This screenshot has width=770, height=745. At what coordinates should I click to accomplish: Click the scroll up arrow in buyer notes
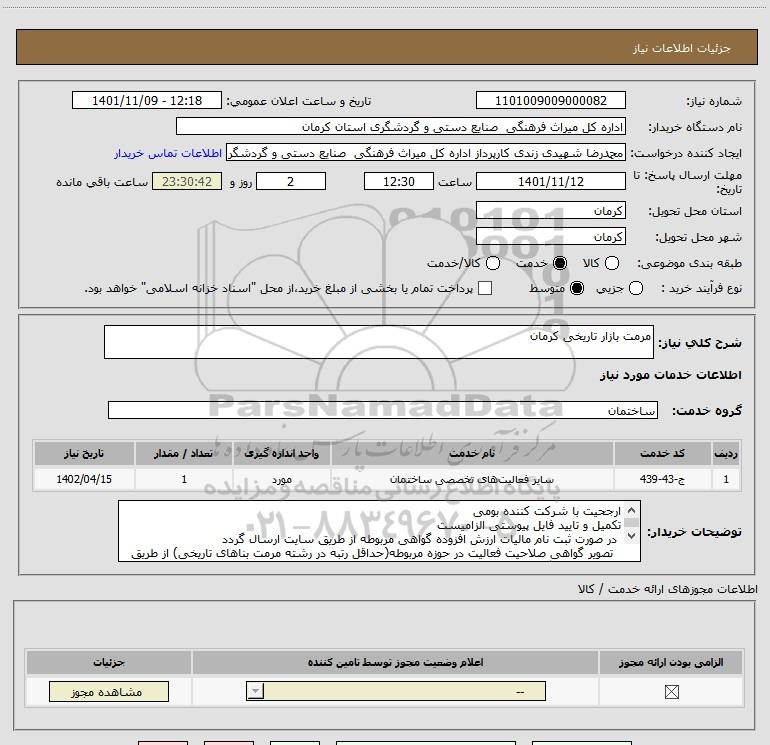[631, 511]
